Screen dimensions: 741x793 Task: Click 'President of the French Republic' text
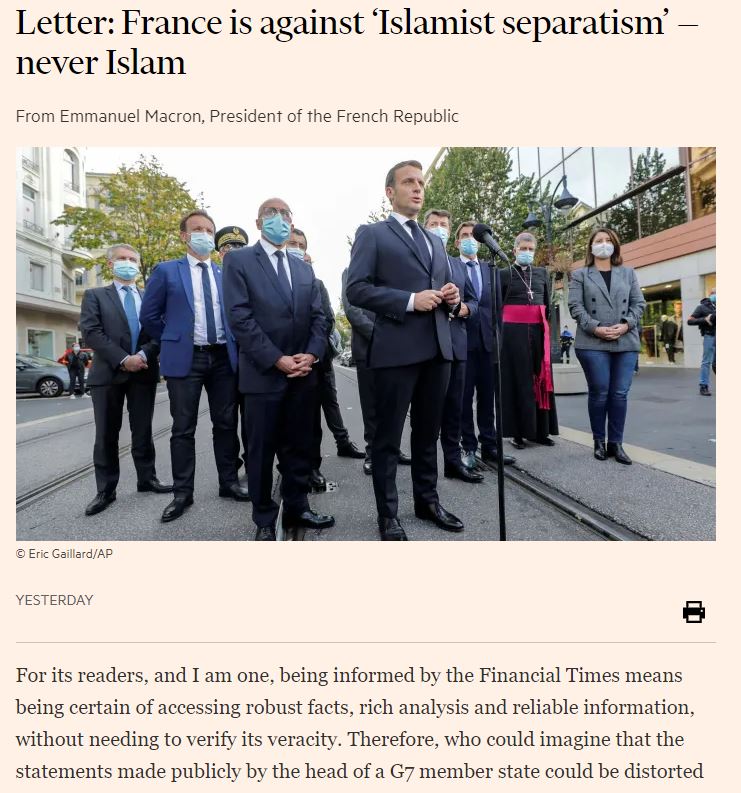pyautogui.click(x=334, y=116)
